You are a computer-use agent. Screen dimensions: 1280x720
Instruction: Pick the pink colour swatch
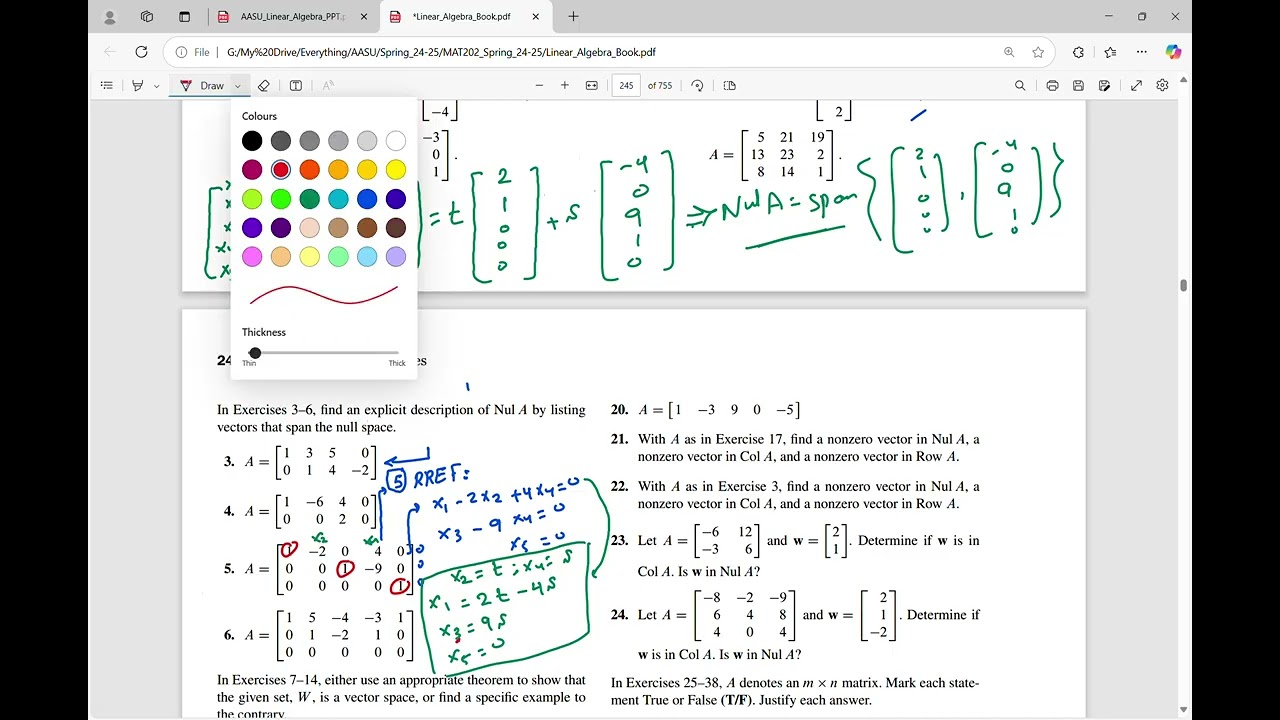pyautogui.click(x=252, y=257)
